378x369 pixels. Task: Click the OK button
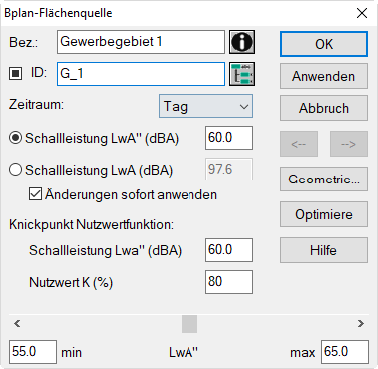coord(324,44)
